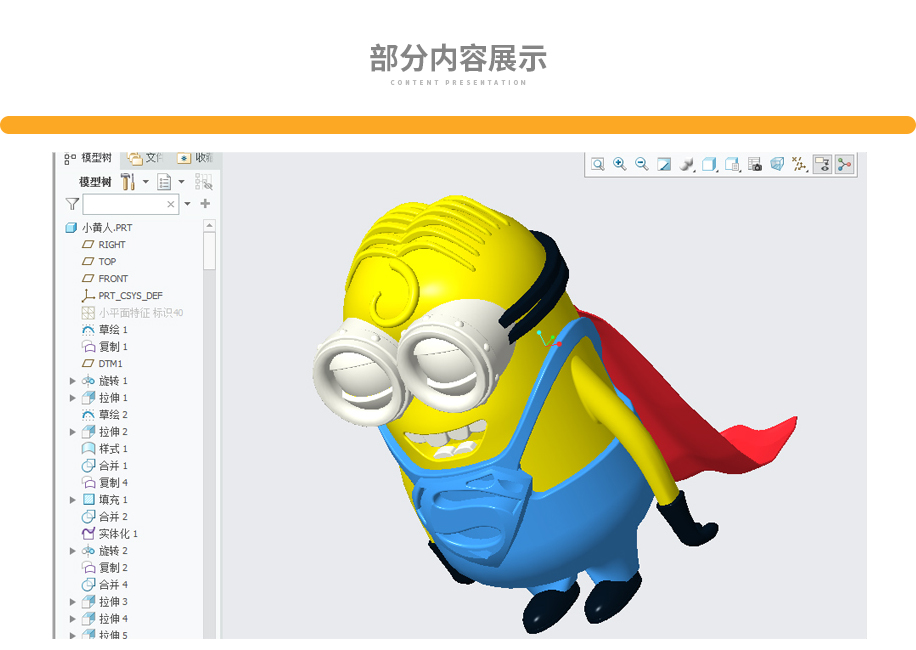Clear the search field with the X
This screenshot has height=650, width=916.
171,204
